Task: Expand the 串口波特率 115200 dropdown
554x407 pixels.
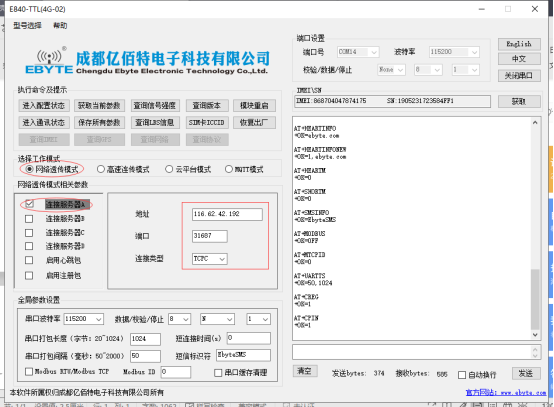Action: pyautogui.click(x=84, y=319)
